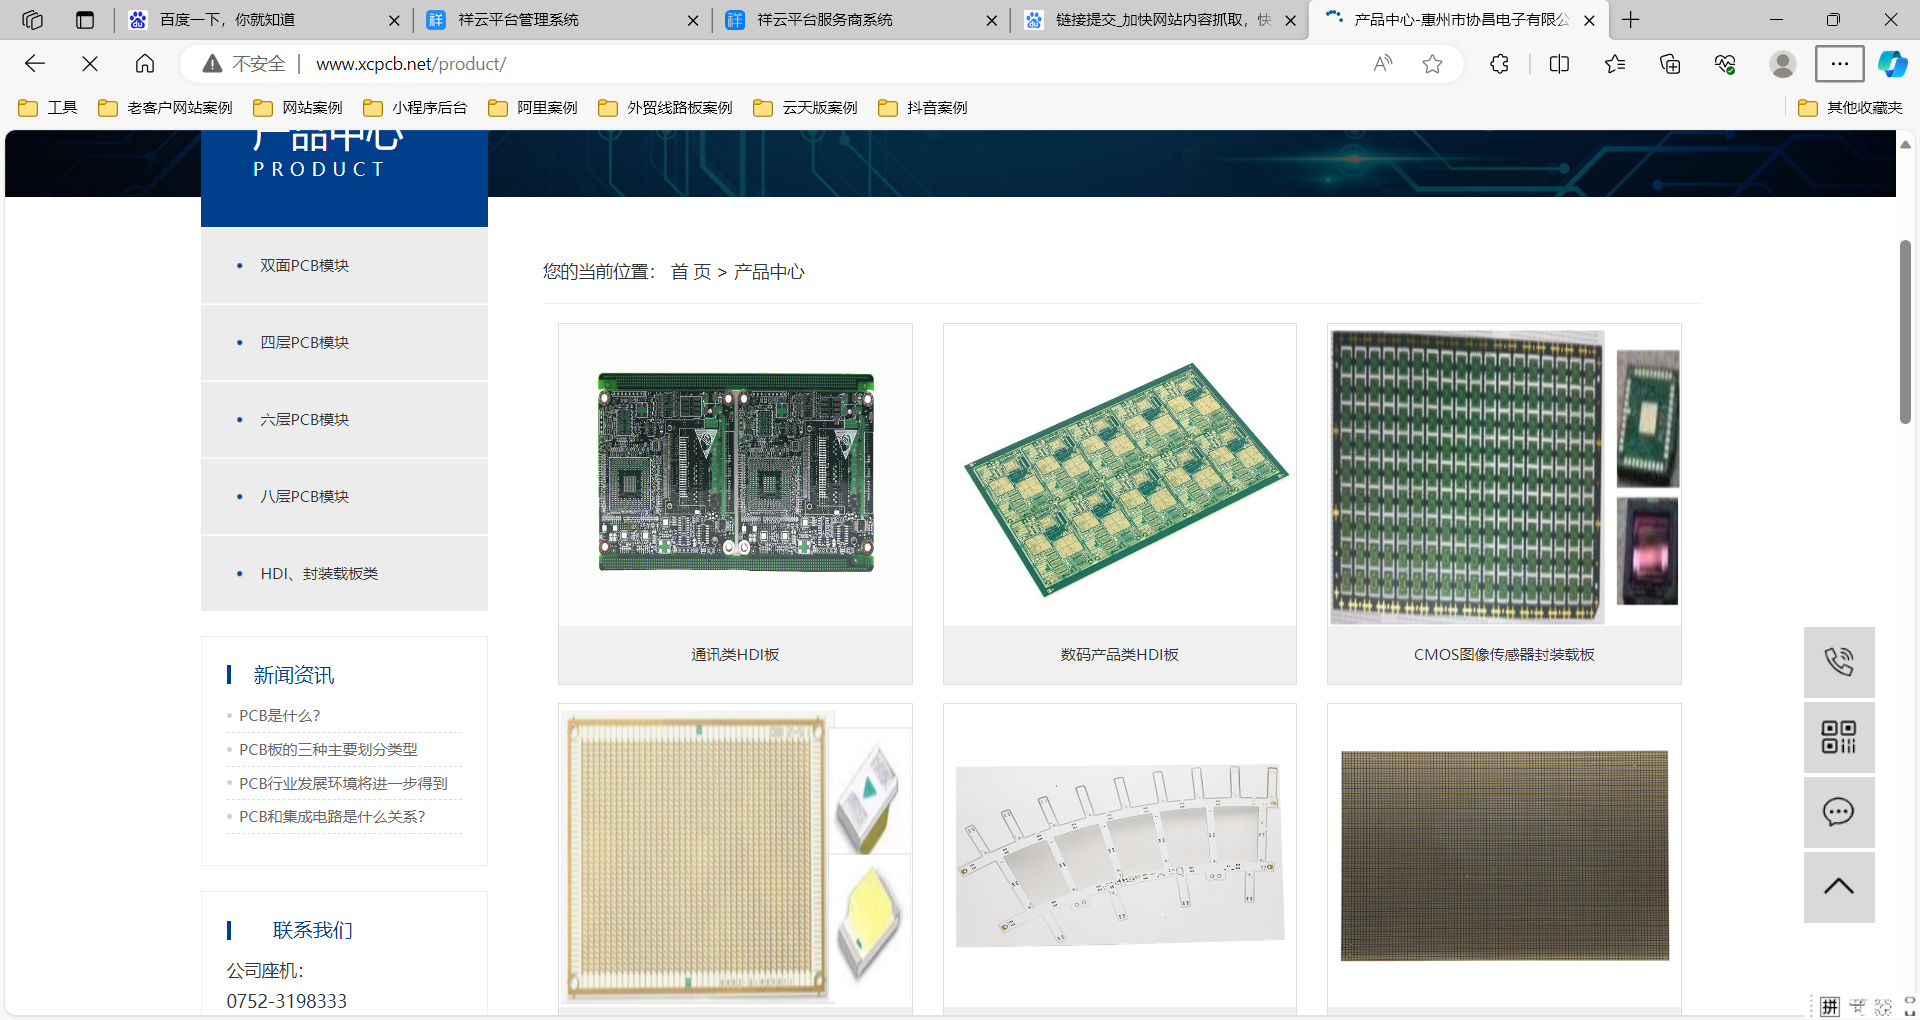Open the QR code floating icon
Image resolution: width=1920 pixels, height=1020 pixels.
coord(1838,737)
